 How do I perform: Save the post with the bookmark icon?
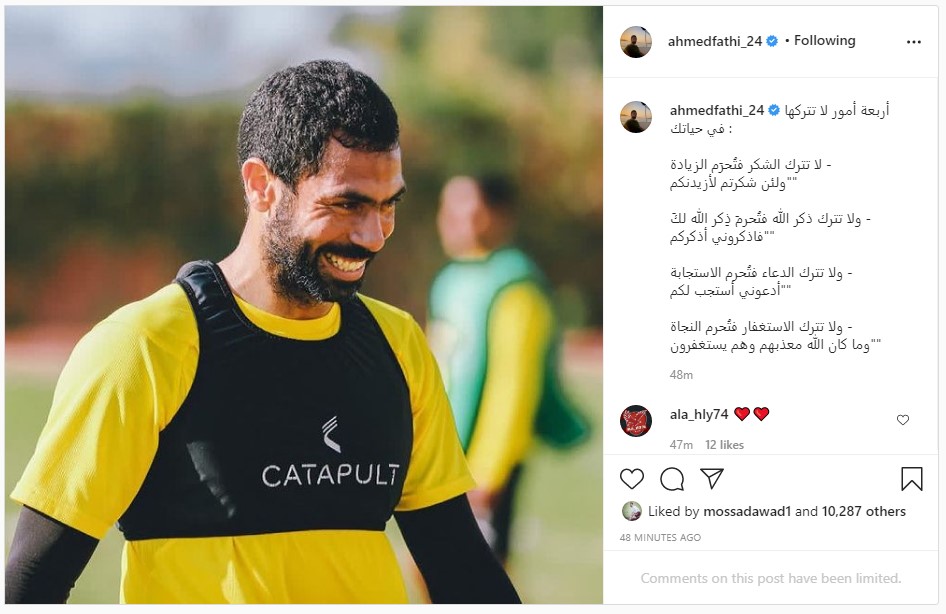pos(912,479)
